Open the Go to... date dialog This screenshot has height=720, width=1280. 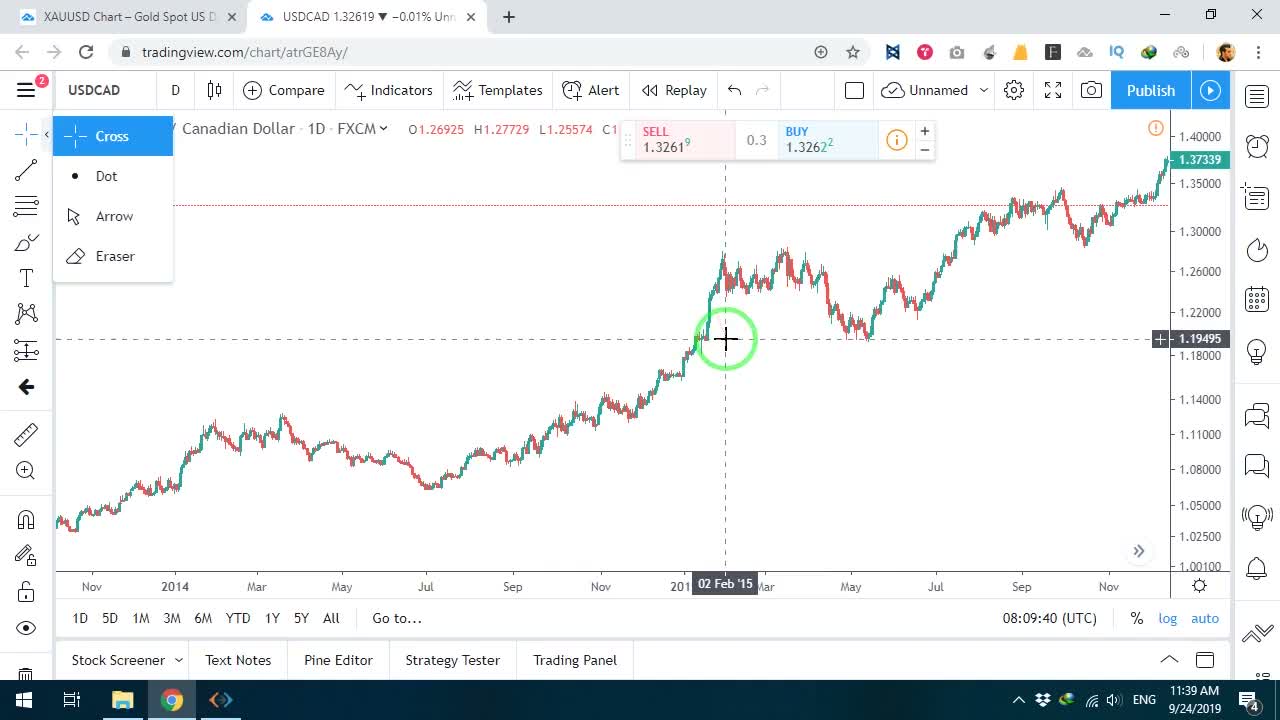coord(397,618)
